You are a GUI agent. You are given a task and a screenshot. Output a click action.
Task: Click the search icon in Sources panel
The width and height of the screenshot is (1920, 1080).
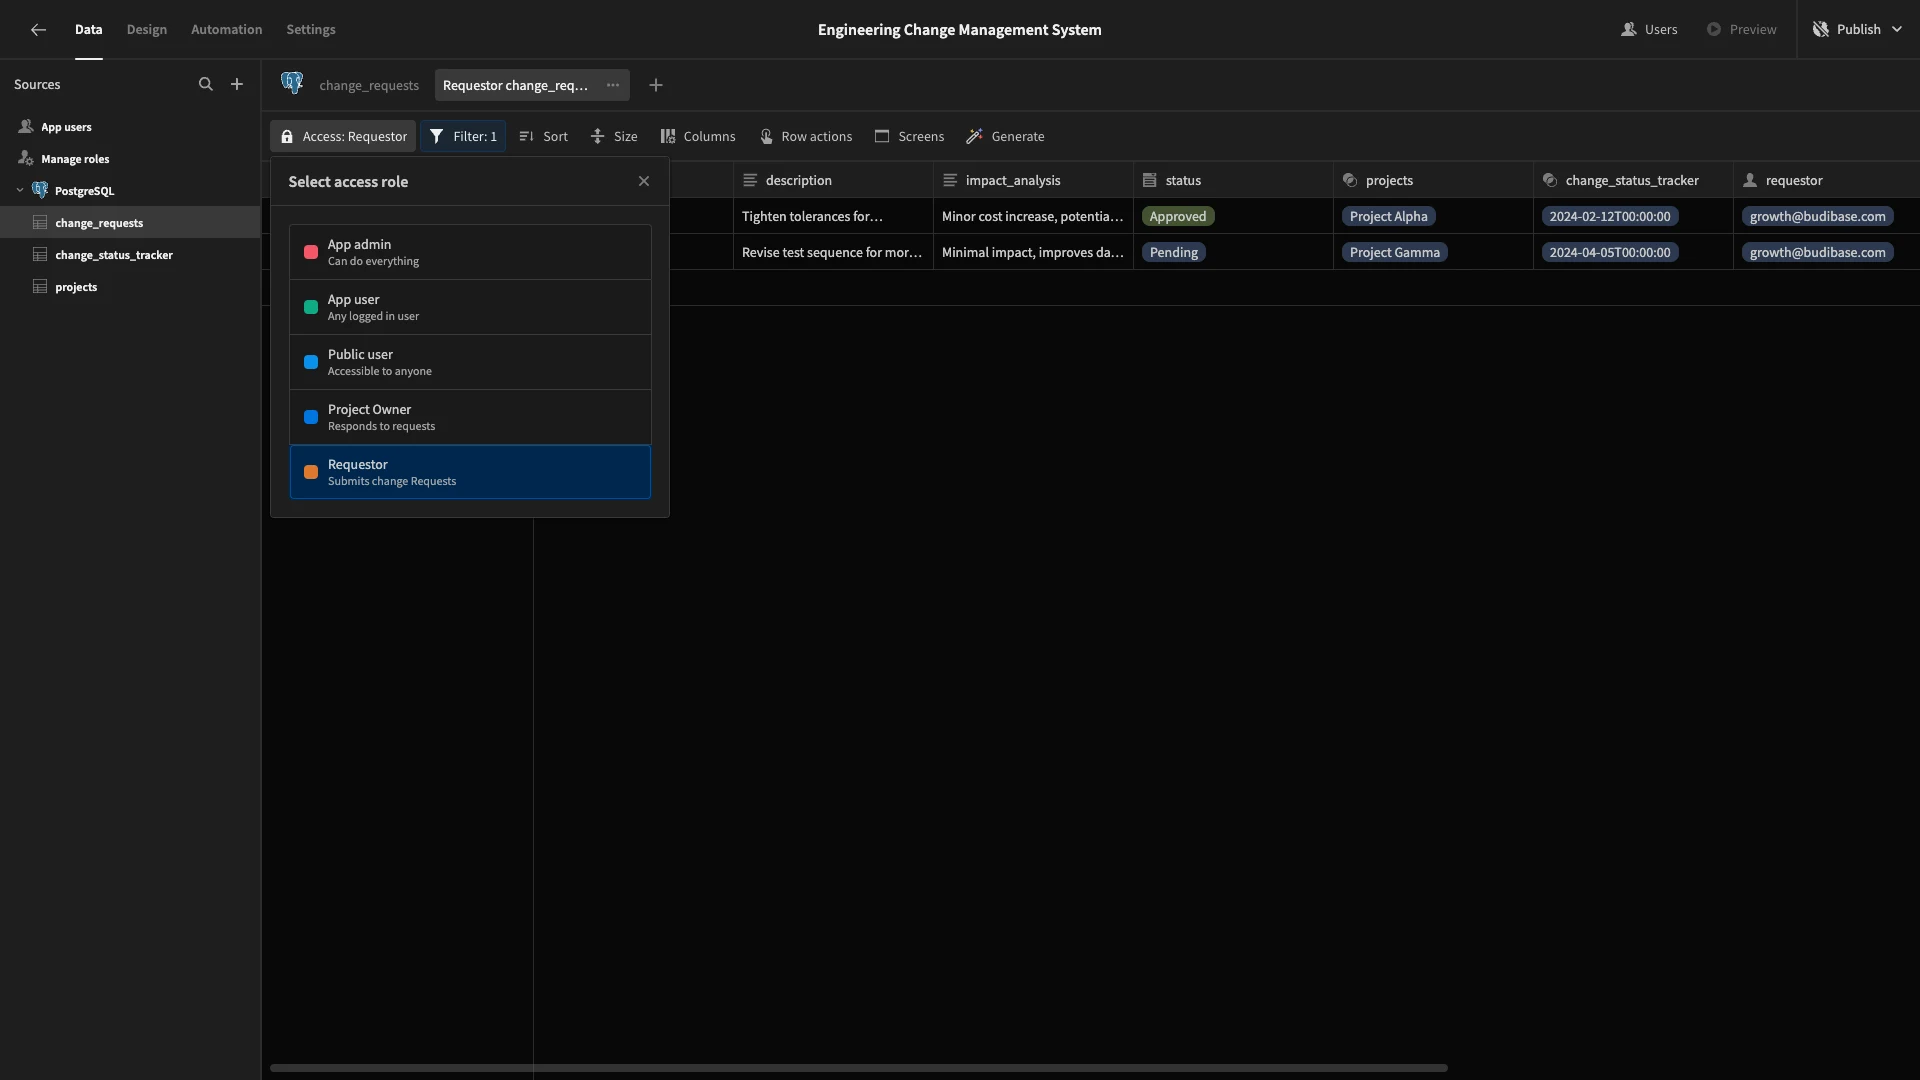(x=205, y=84)
